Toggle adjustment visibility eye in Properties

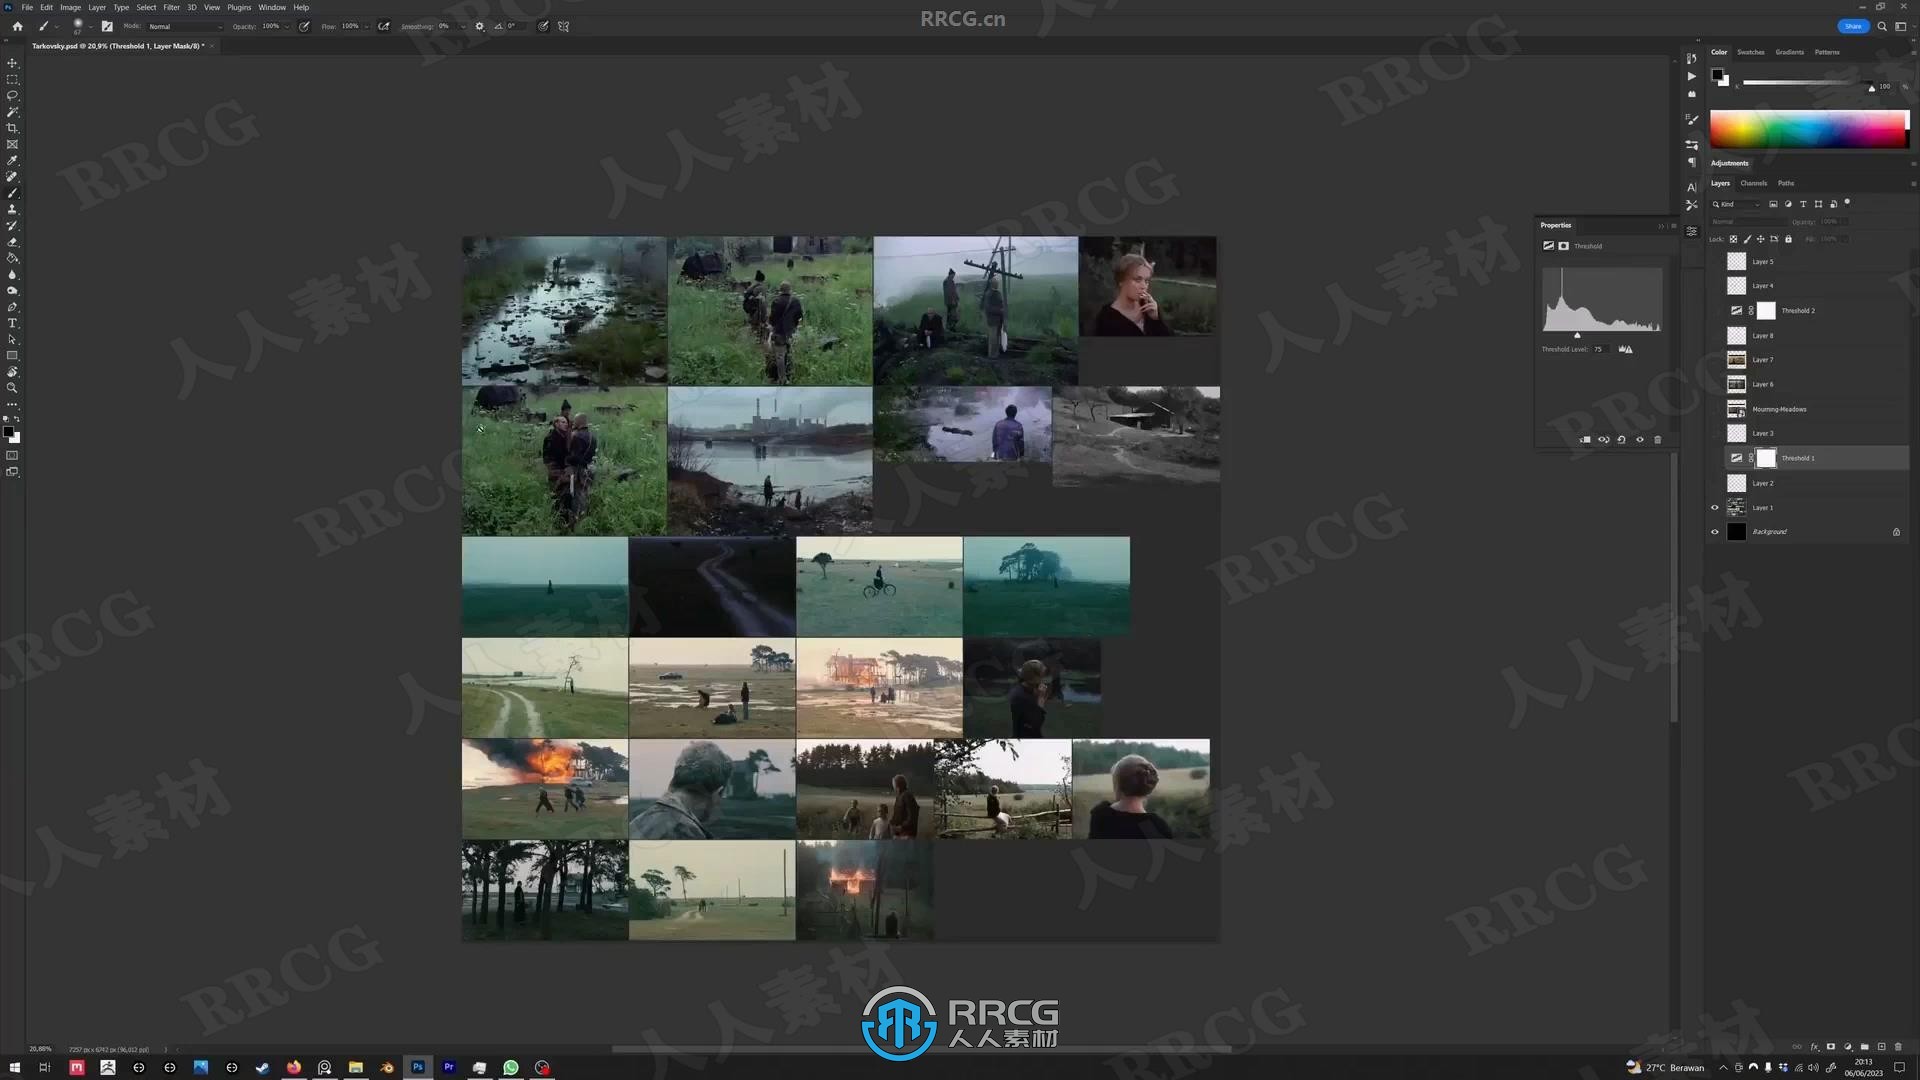pyautogui.click(x=1639, y=440)
